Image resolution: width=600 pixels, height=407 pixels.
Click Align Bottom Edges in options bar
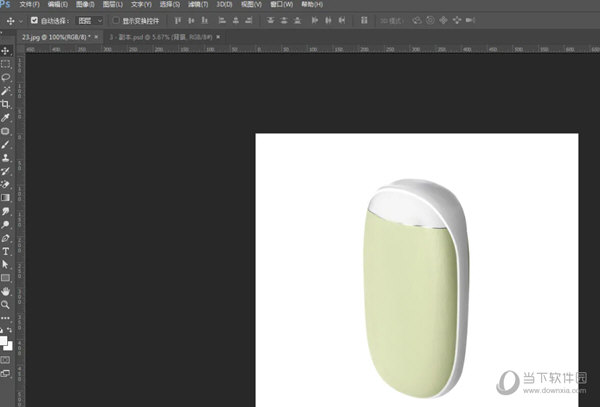point(204,20)
